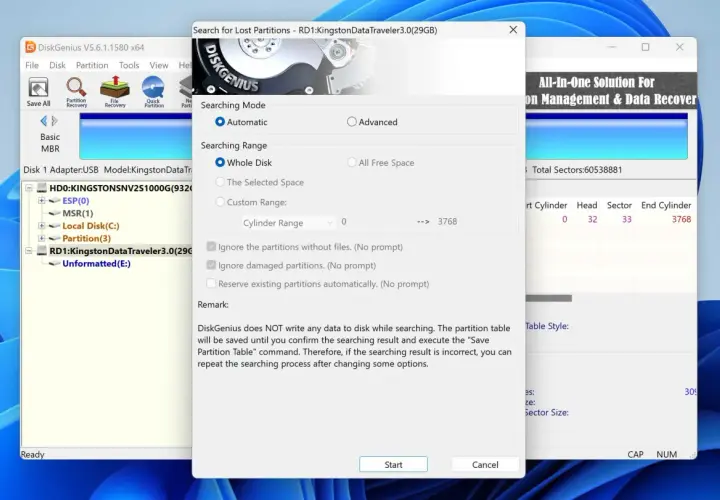
Task: Click the Basic MBR disk type label
Action: tap(50, 143)
